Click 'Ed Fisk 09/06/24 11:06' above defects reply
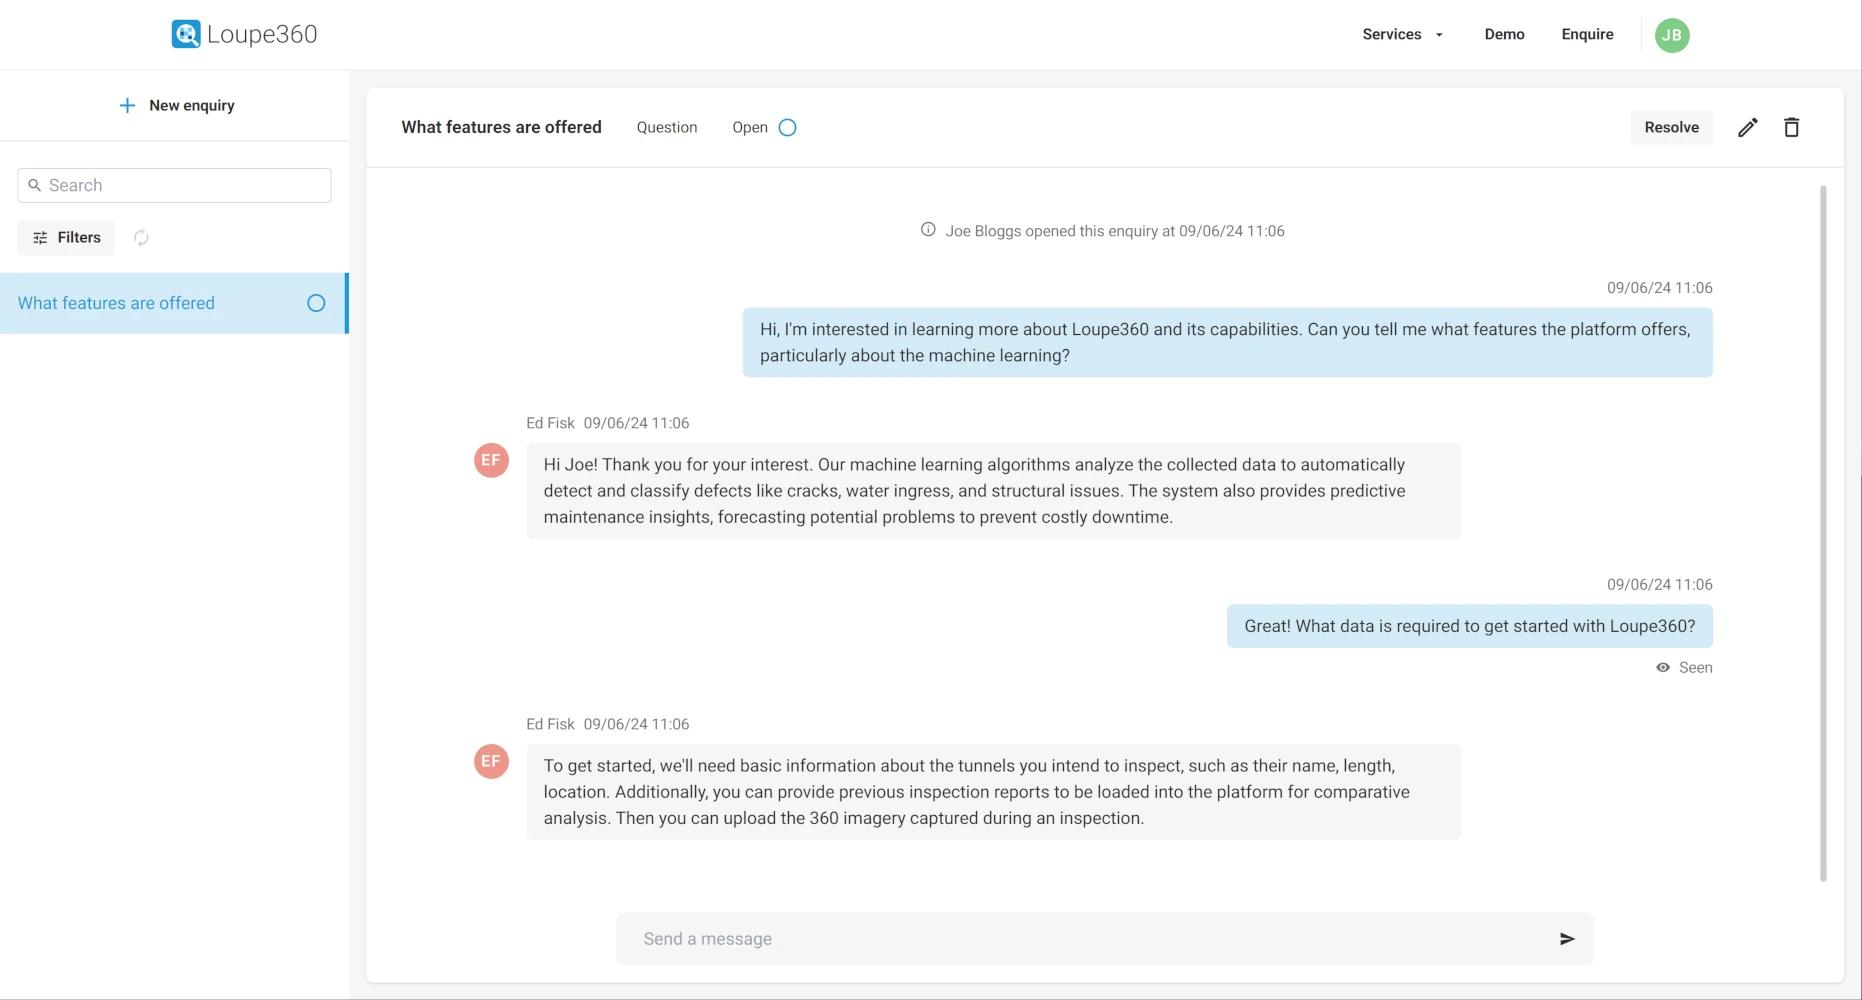 tap(607, 423)
